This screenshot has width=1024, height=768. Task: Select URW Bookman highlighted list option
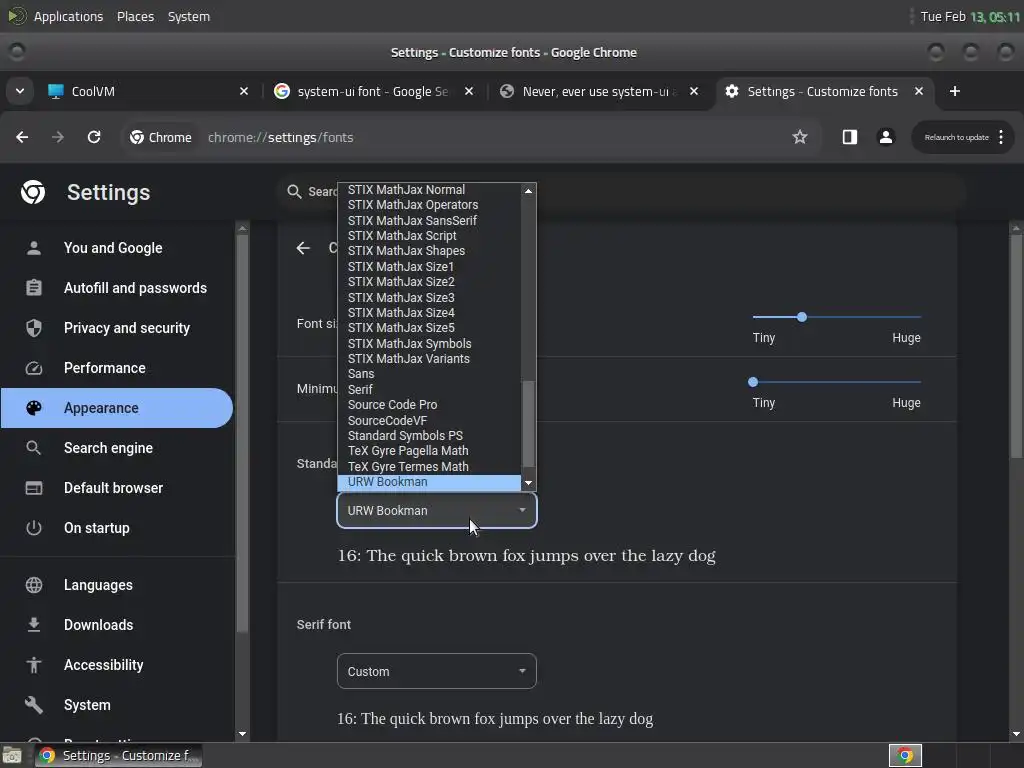tap(429, 482)
